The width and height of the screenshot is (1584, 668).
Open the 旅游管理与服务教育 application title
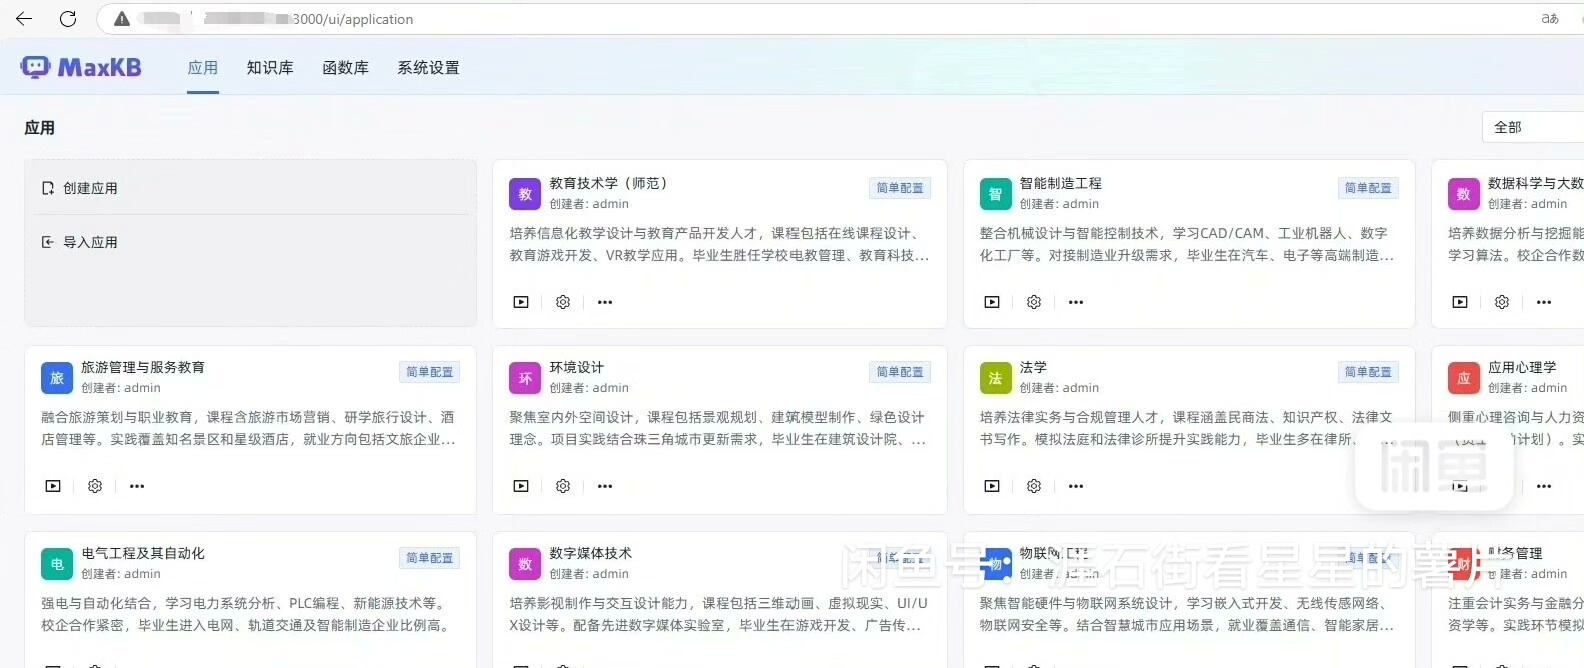click(143, 367)
